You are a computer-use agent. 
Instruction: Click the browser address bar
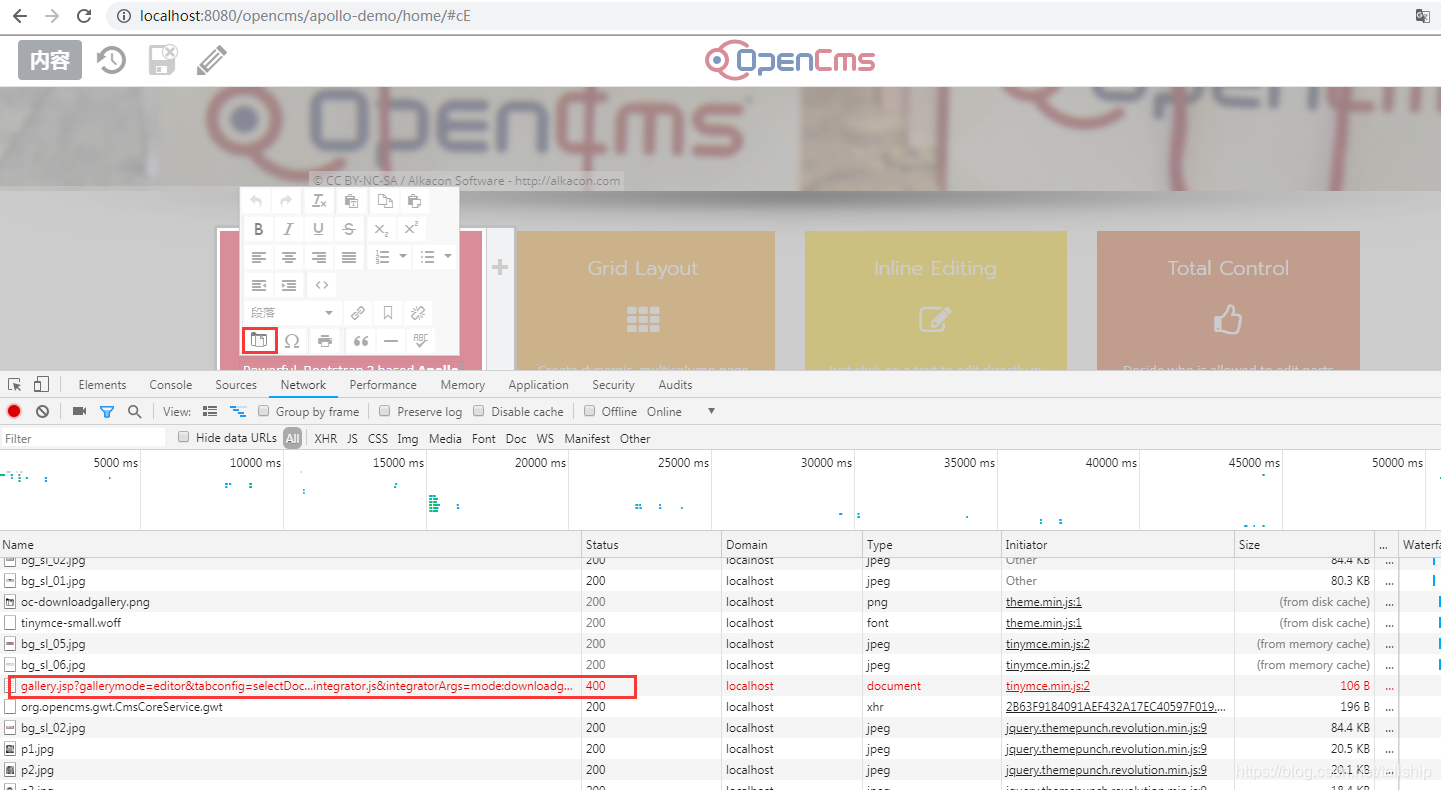(760, 16)
